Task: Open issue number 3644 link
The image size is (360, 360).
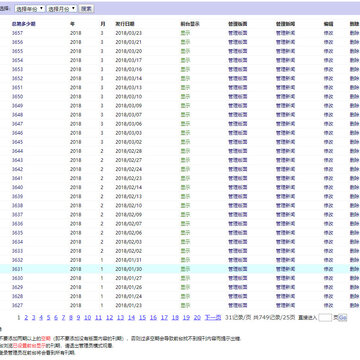Action: click(17, 151)
